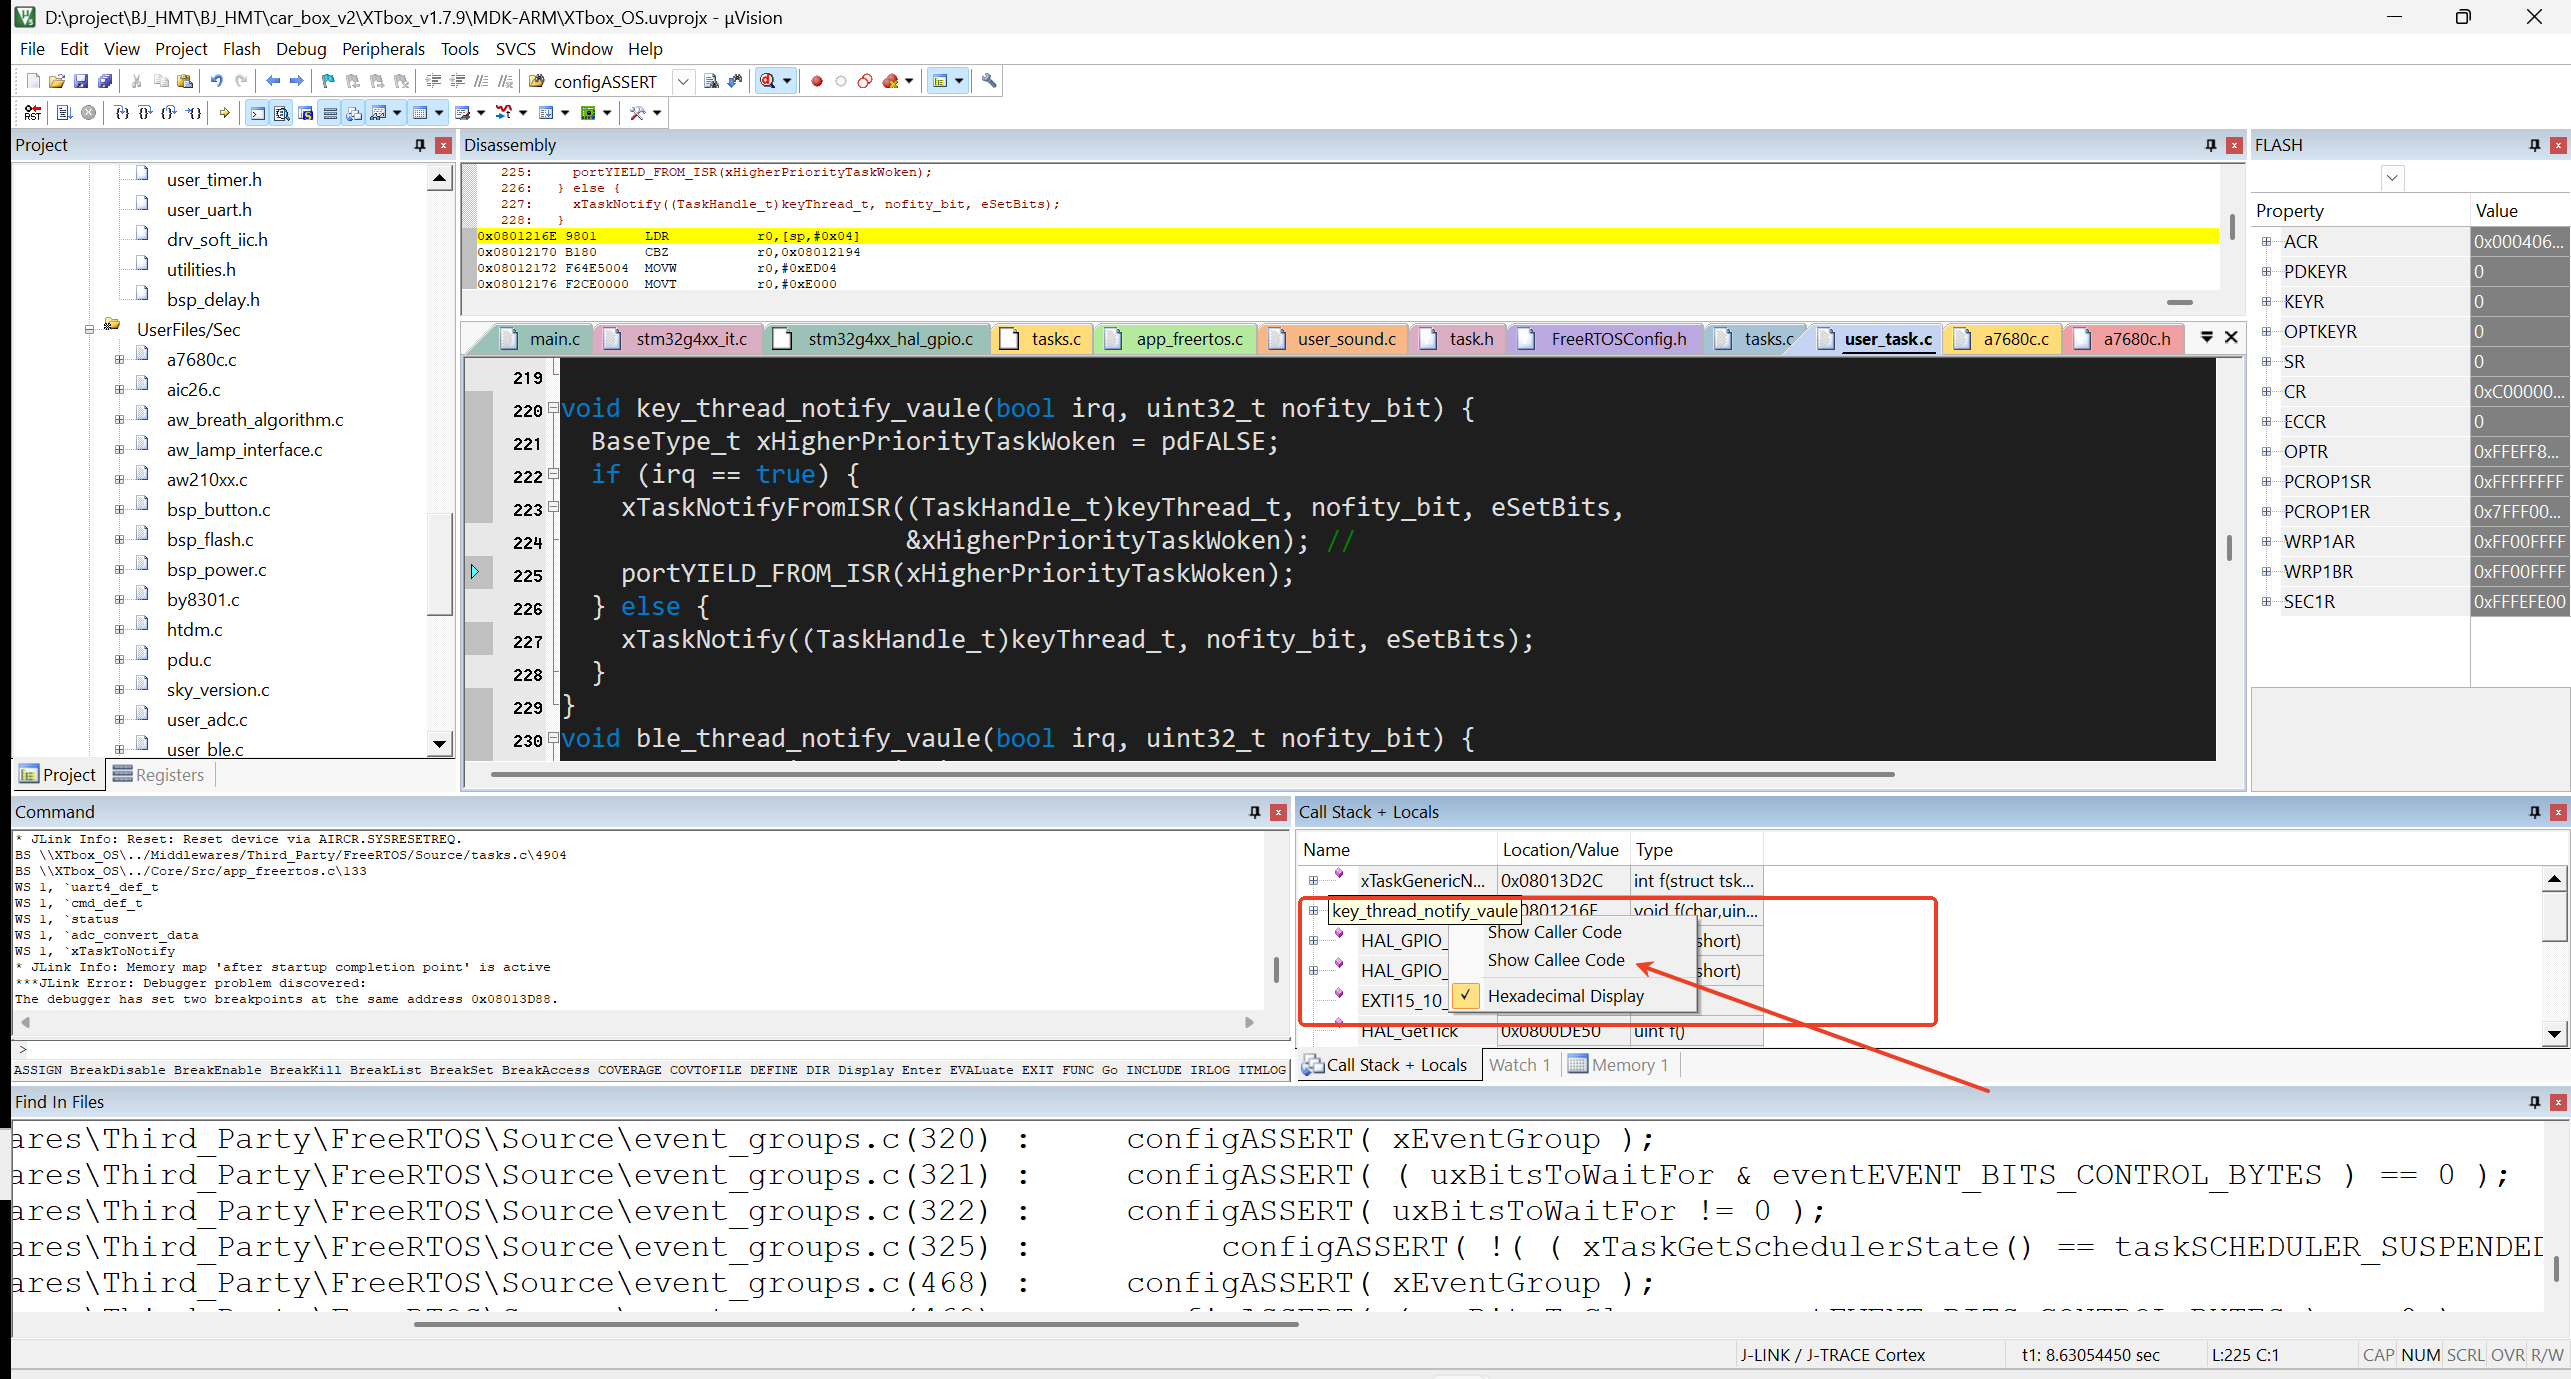Collapse the UserFiles/Sec project group
The image size is (2571, 1379).
[89, 330]
